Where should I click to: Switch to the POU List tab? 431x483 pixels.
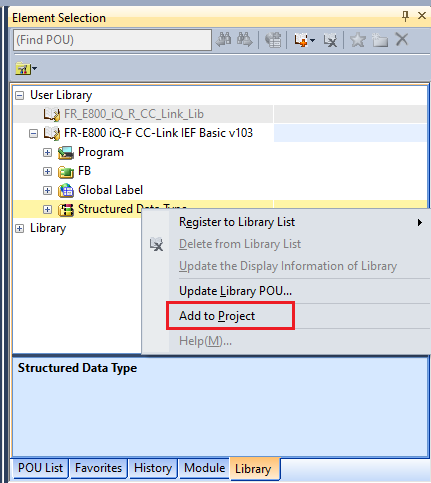[40, 468]
